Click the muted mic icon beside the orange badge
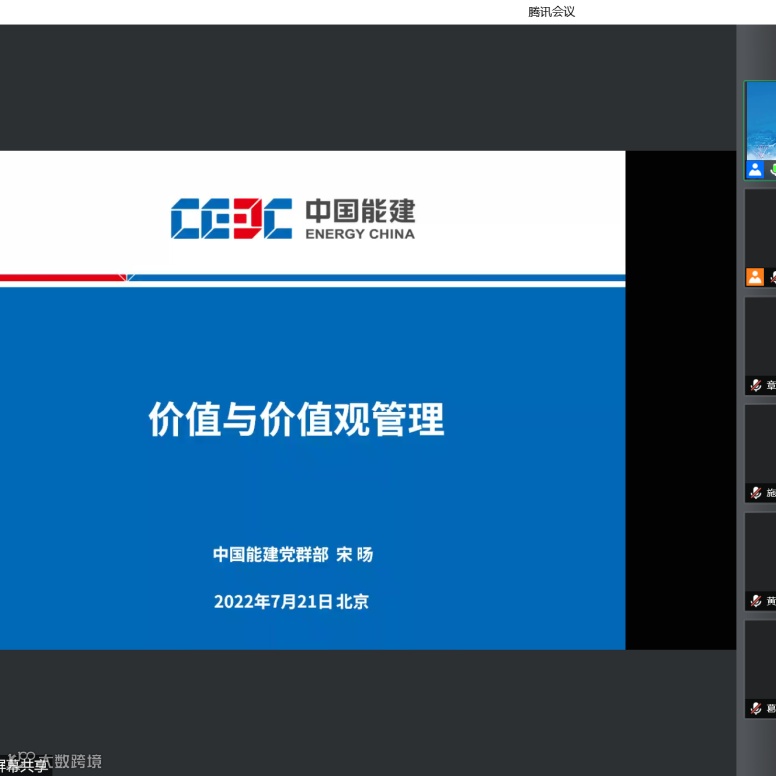Image resolution: width=776 pixels, height=776 pixels. (x=773, y=278)
